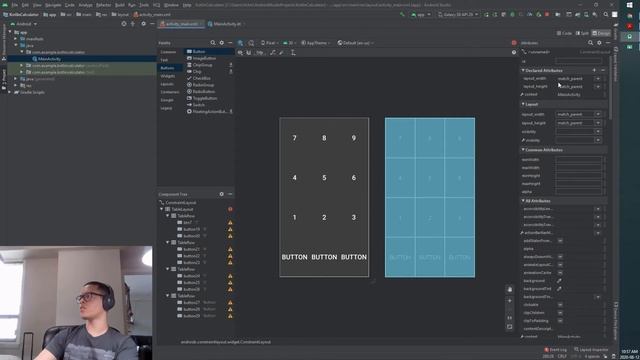
Task: Open Android project view dropdown
Action: tap(25, 24)
